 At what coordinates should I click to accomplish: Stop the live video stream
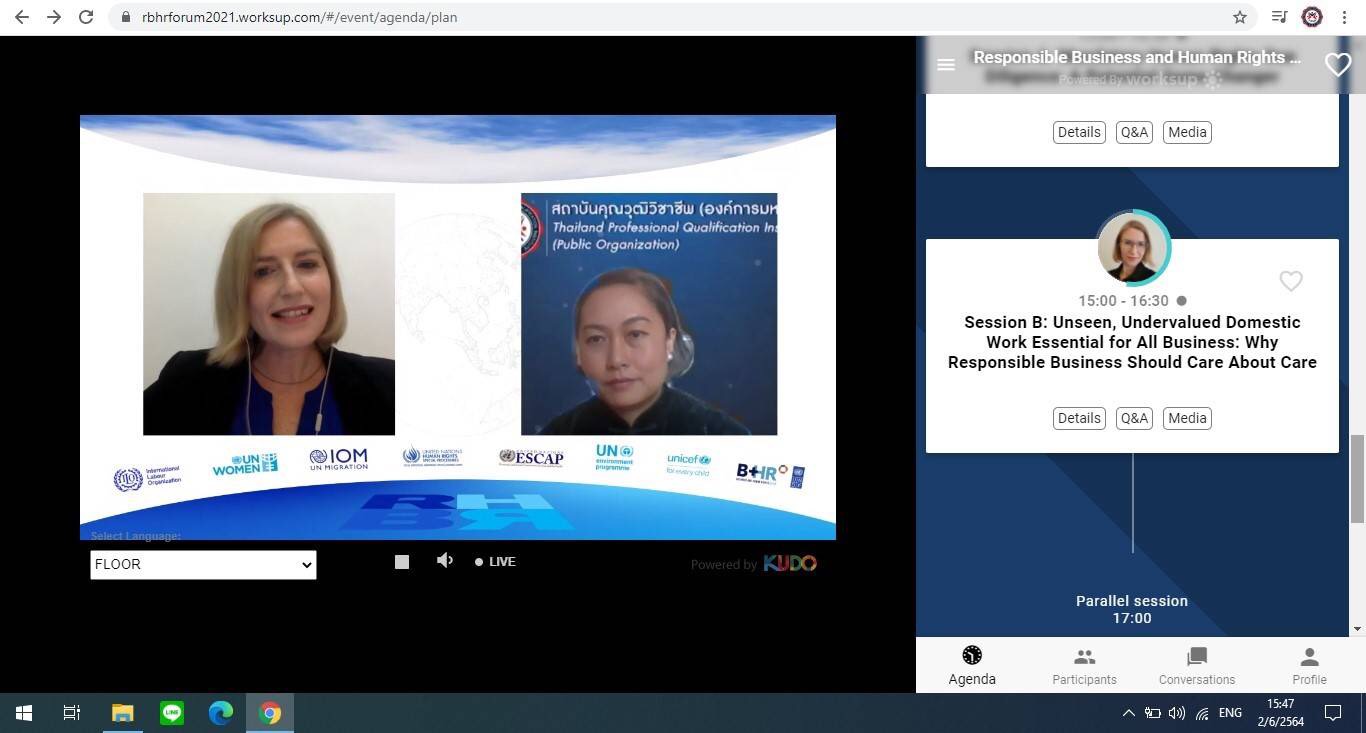402,562
